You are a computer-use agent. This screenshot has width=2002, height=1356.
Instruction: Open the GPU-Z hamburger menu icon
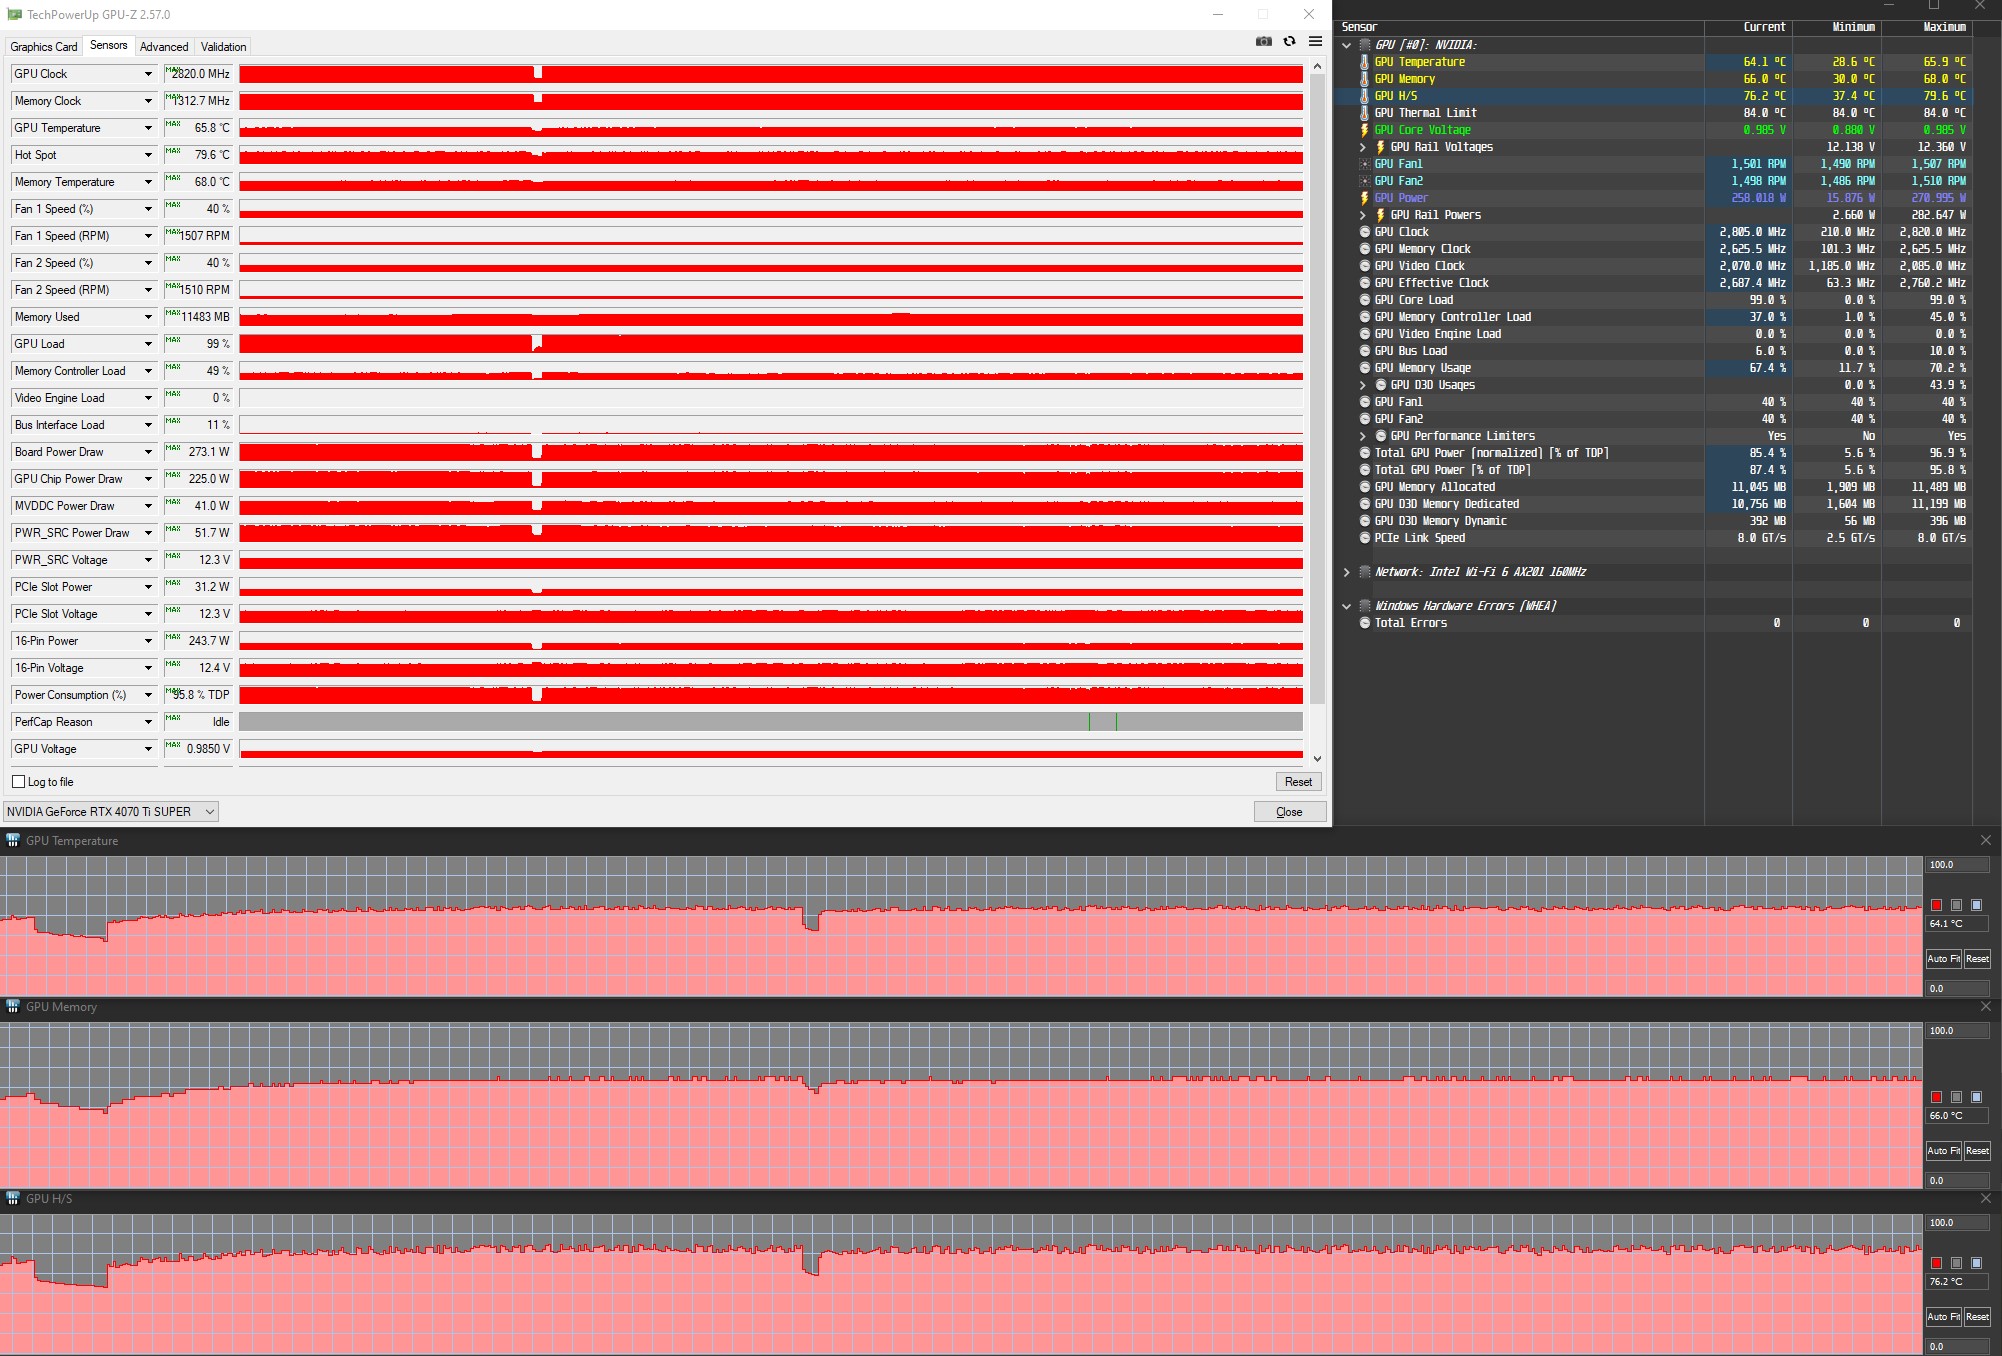coord(1316,41)
